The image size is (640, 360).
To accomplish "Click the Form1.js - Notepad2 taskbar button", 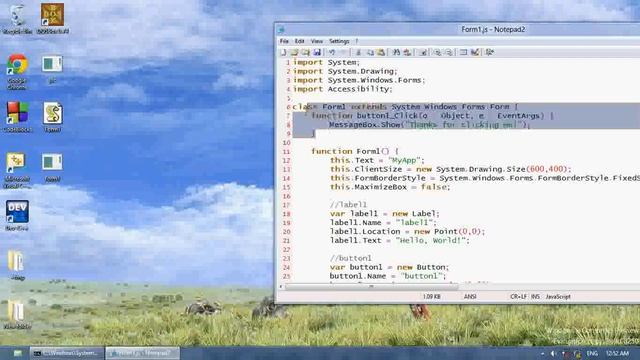I will click(142, 353).
